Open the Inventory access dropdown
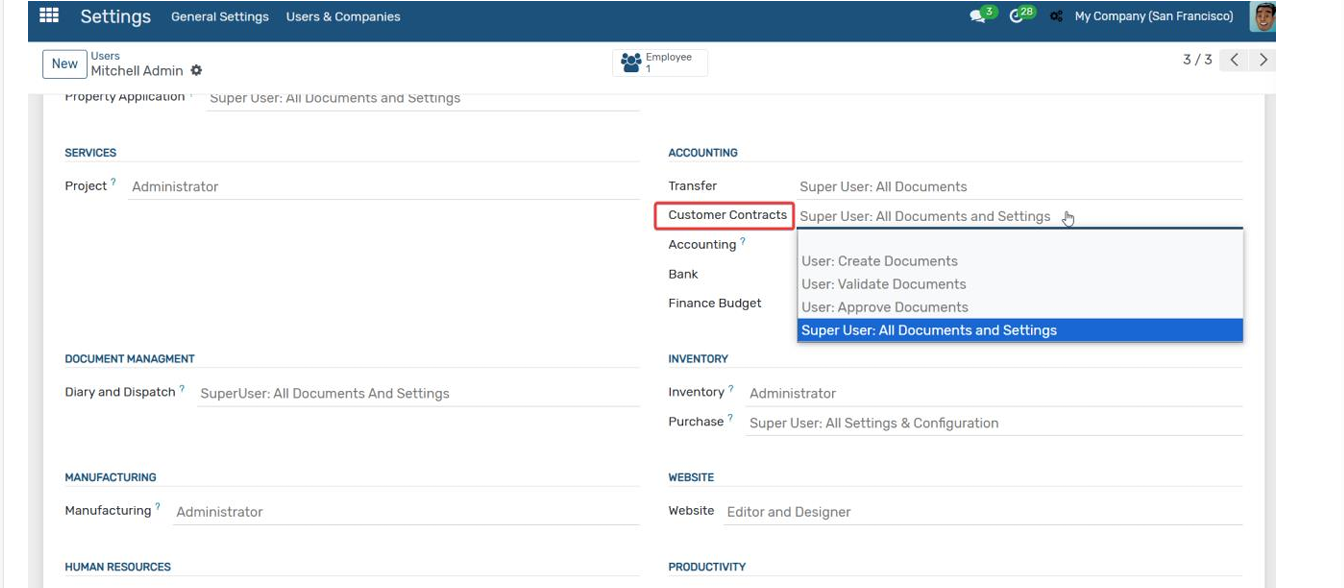The image size is (1344, 588). (995, 394)
